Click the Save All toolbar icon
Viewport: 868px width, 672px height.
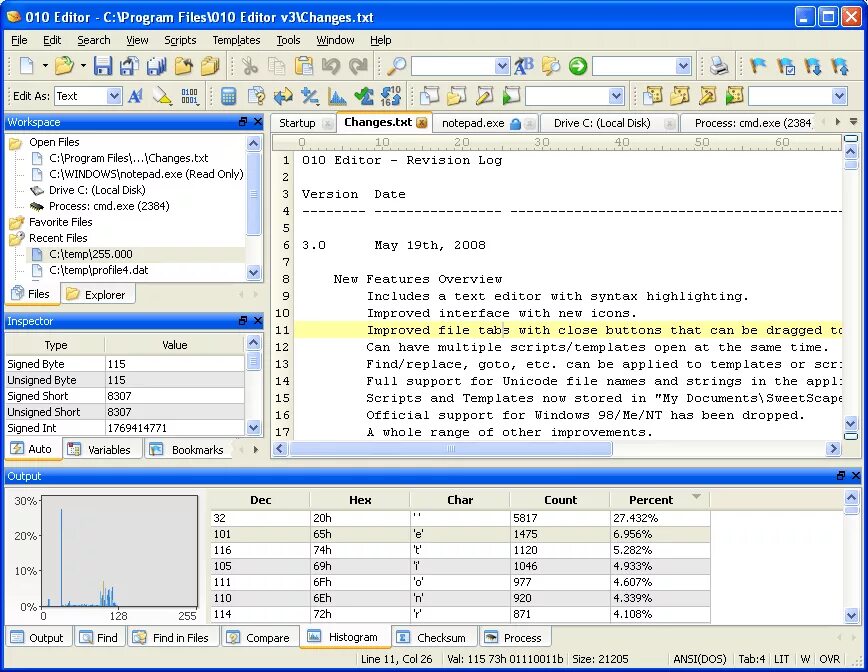click(156, 66)
